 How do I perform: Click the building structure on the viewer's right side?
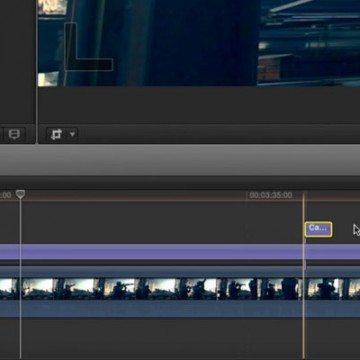tap(309, 43)
